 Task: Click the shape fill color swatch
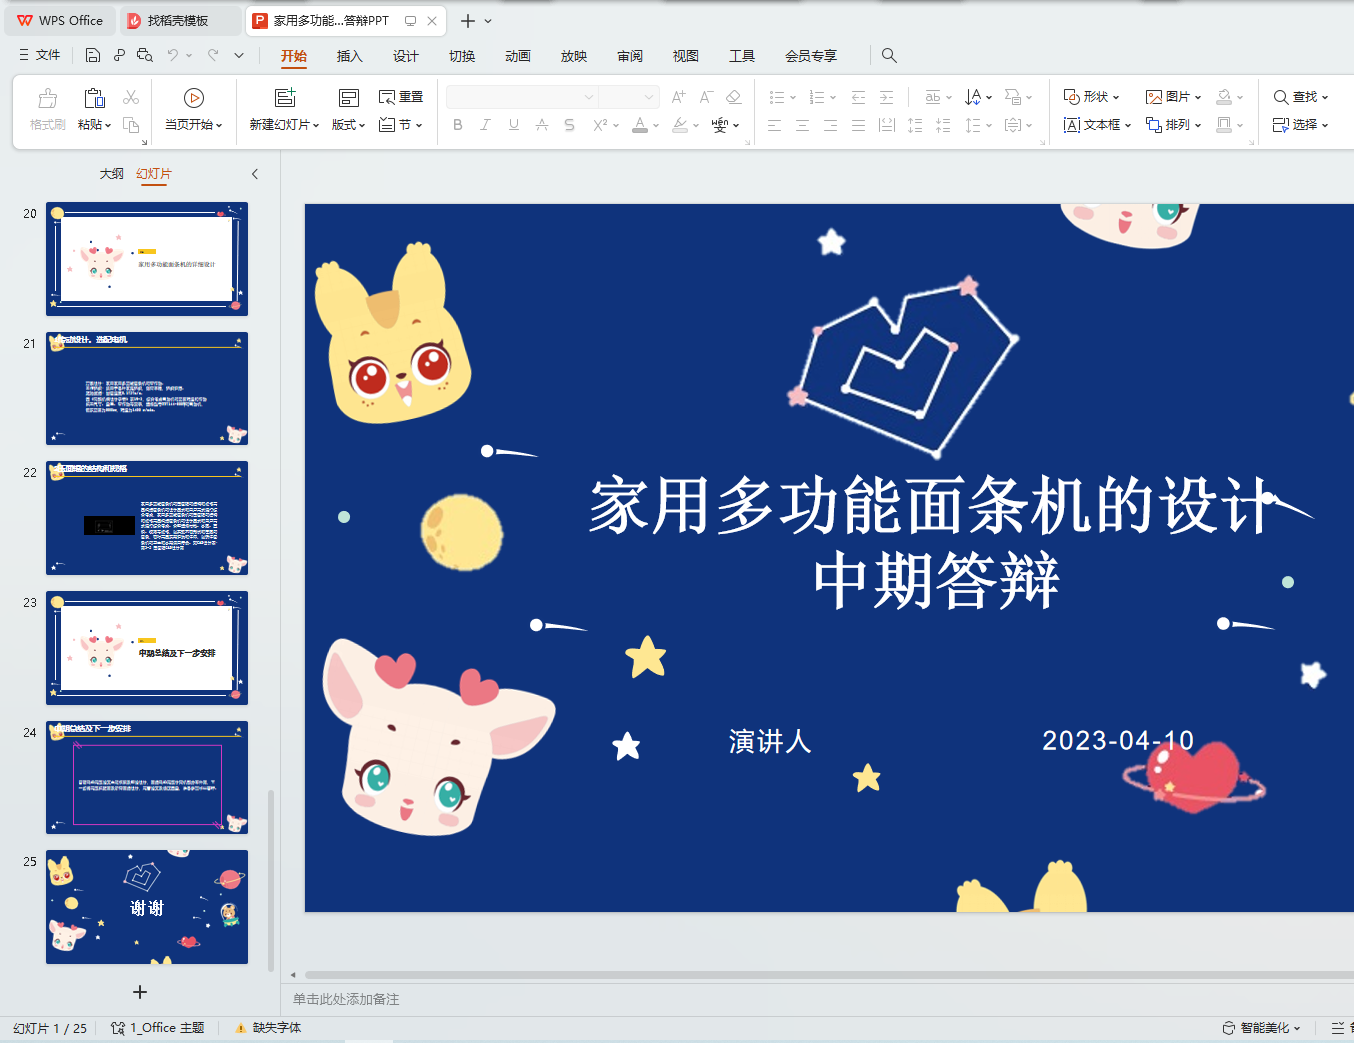click(1224, 97)
